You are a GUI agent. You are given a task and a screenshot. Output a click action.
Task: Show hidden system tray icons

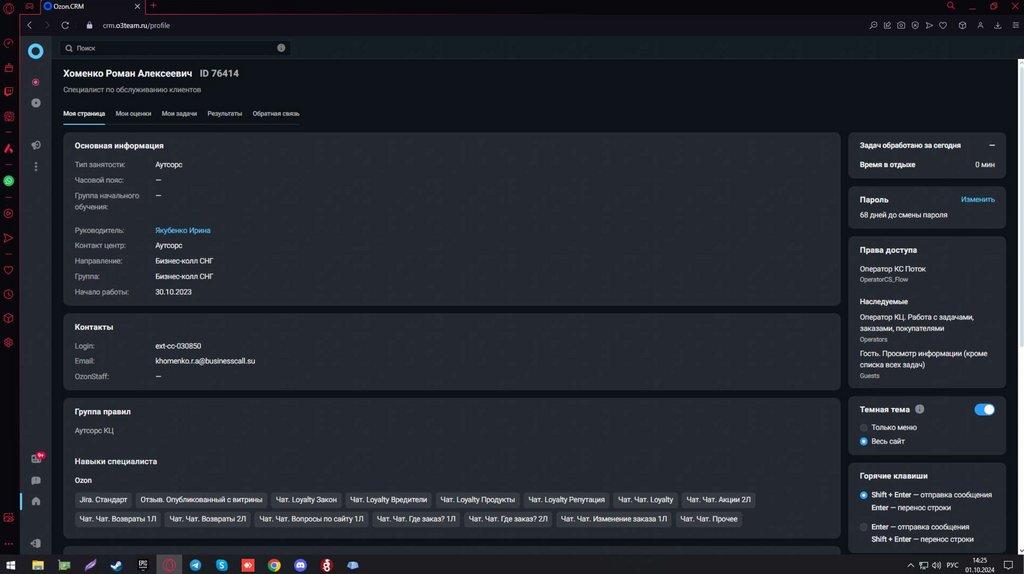(x=910, y=566)
